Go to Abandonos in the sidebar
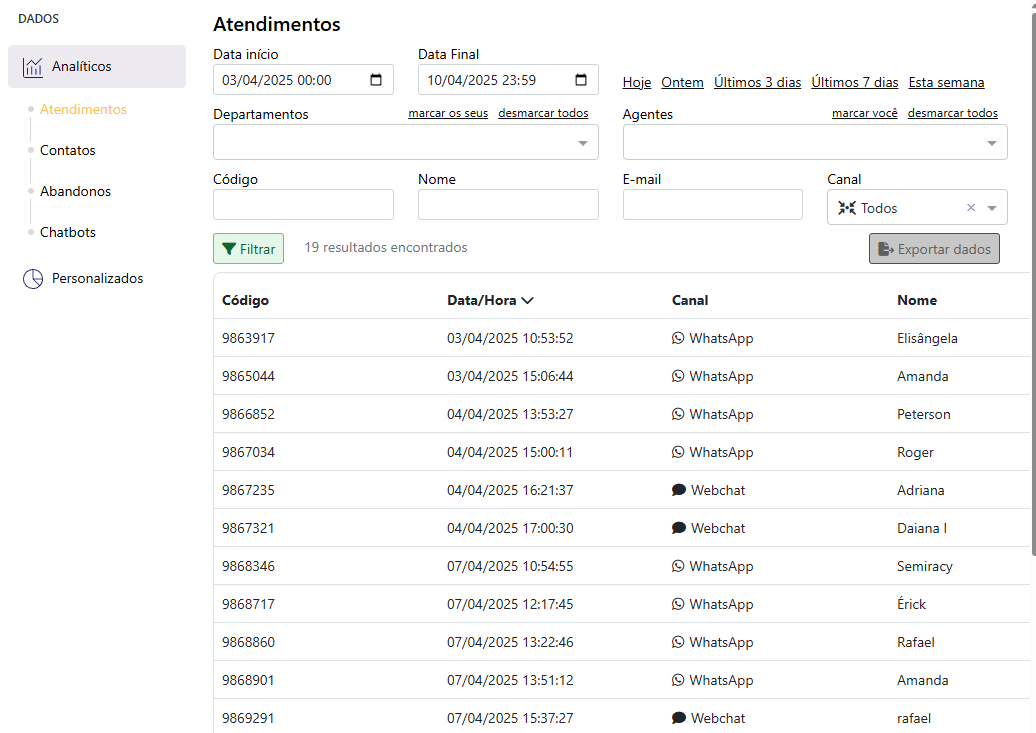The image size is (1036, 733). tap(75, 191)
